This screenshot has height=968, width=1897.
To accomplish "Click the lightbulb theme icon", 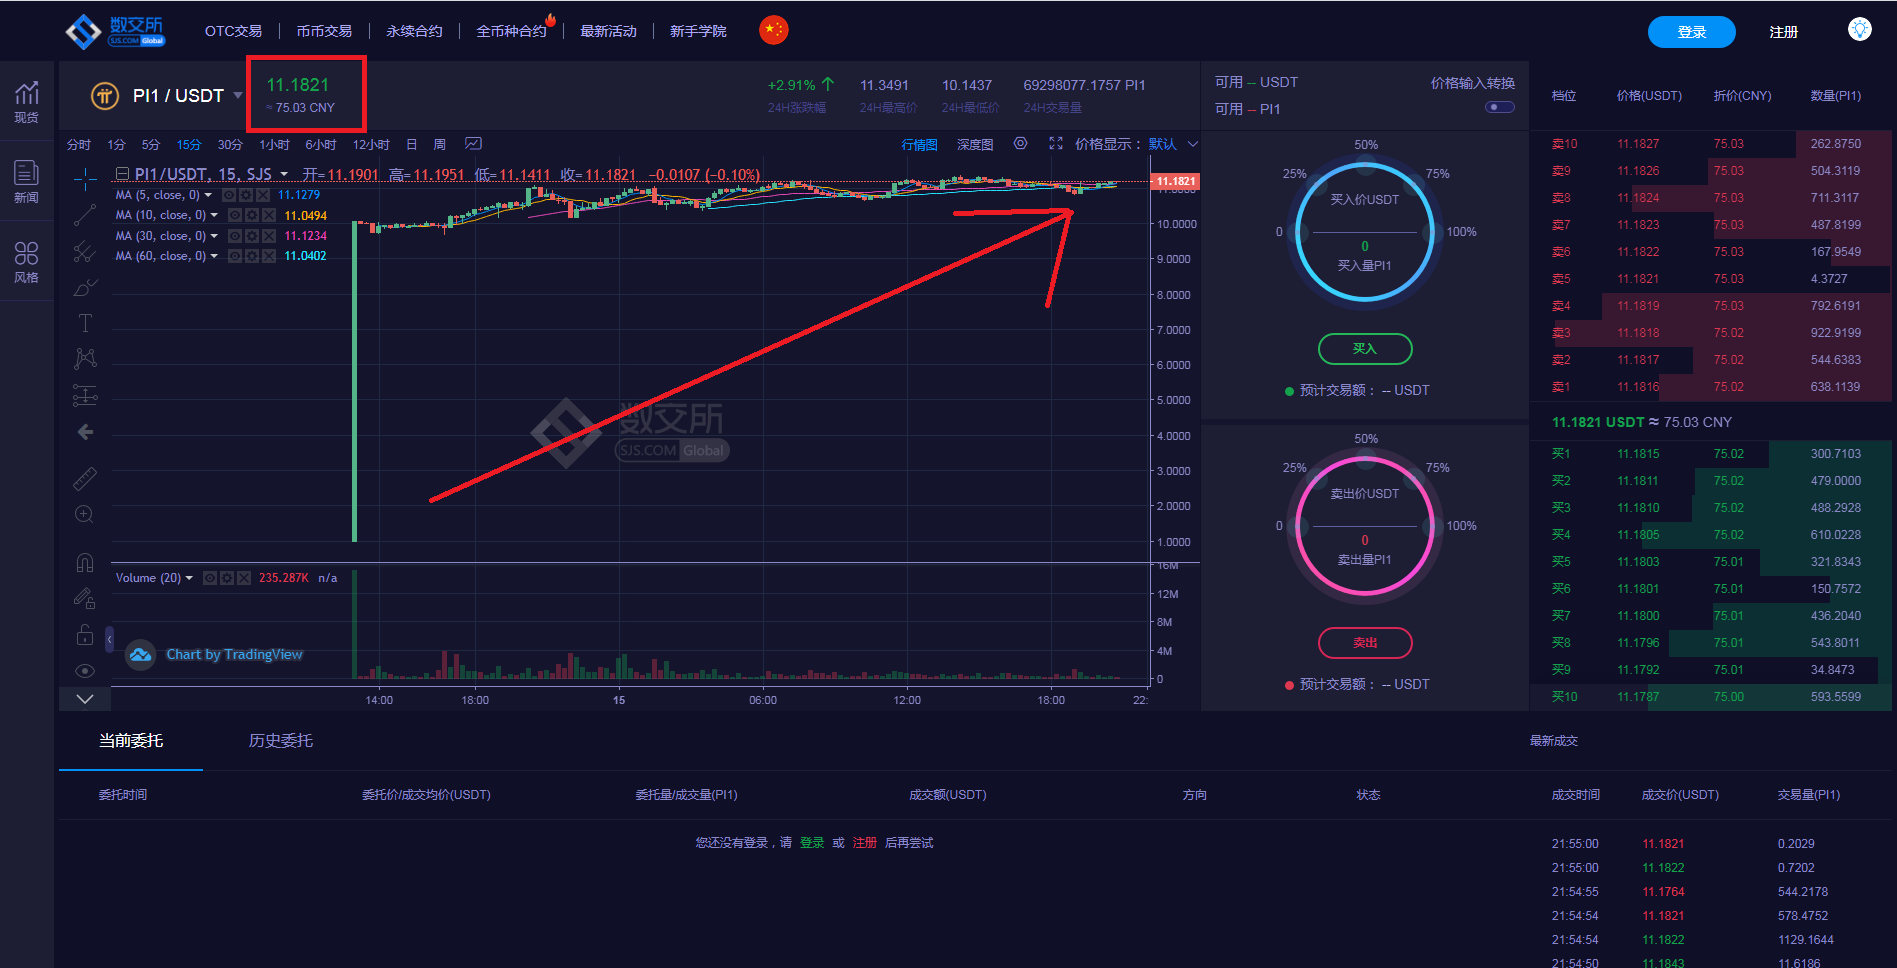I will tap(1859, 30).
